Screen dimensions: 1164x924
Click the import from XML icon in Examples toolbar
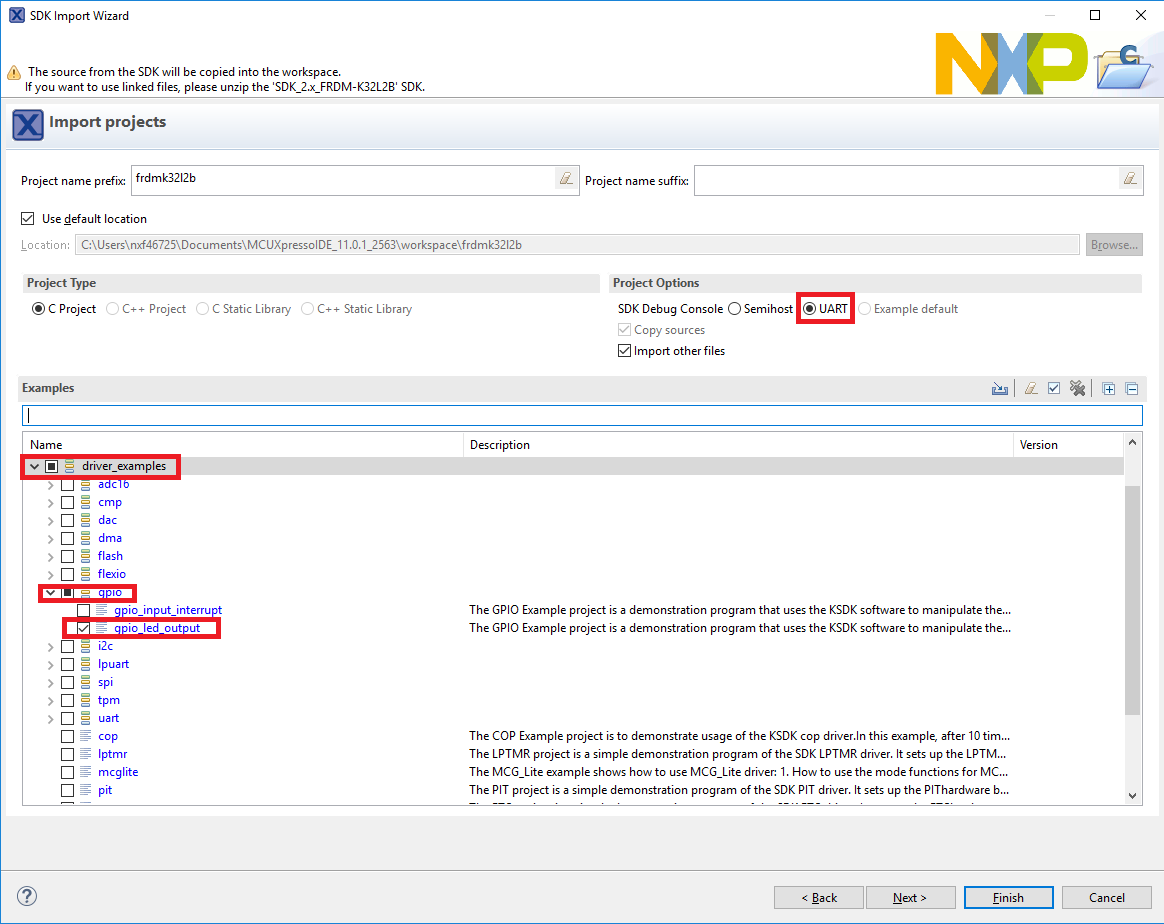tap(999, 389)
